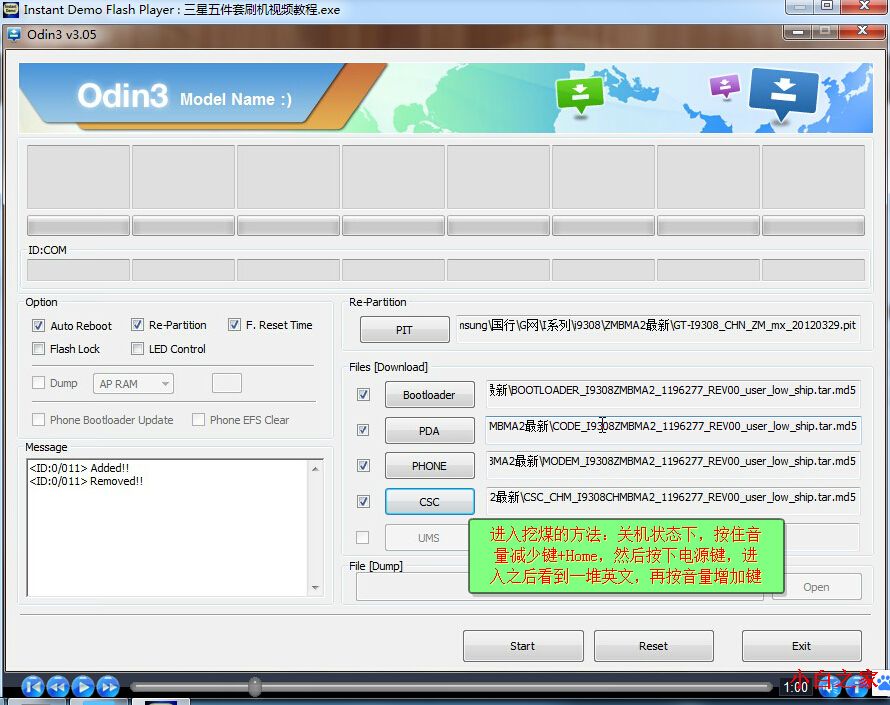
Task: Click the small empty box beside AP RAM
Action: [x=226, y=383]
